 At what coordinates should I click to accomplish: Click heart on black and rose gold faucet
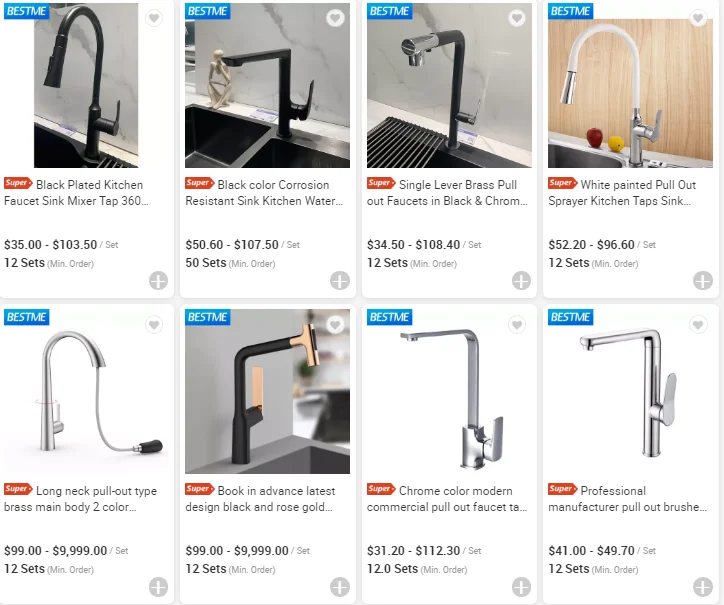[x=335, y=325]
